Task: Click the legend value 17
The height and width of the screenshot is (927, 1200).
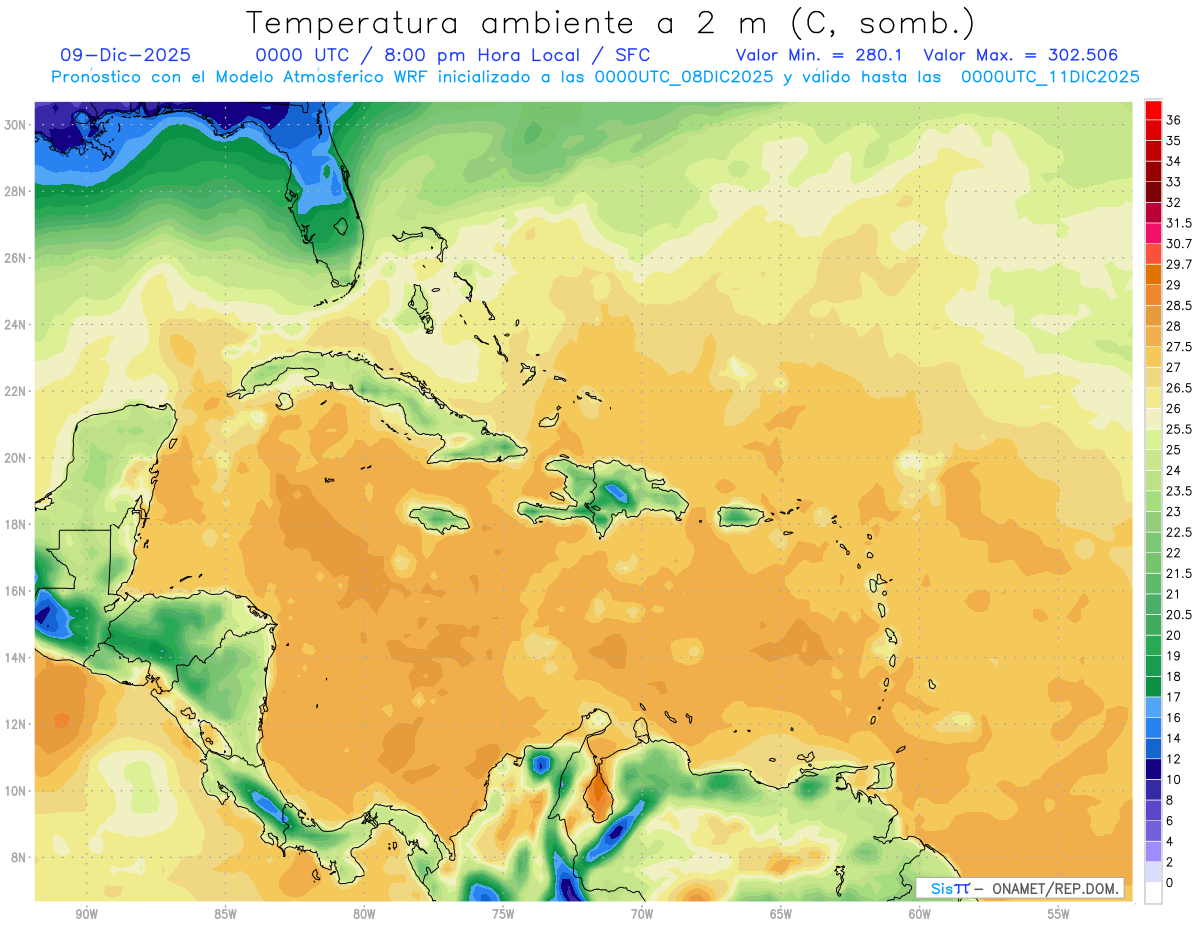Action: point(1174,697)
